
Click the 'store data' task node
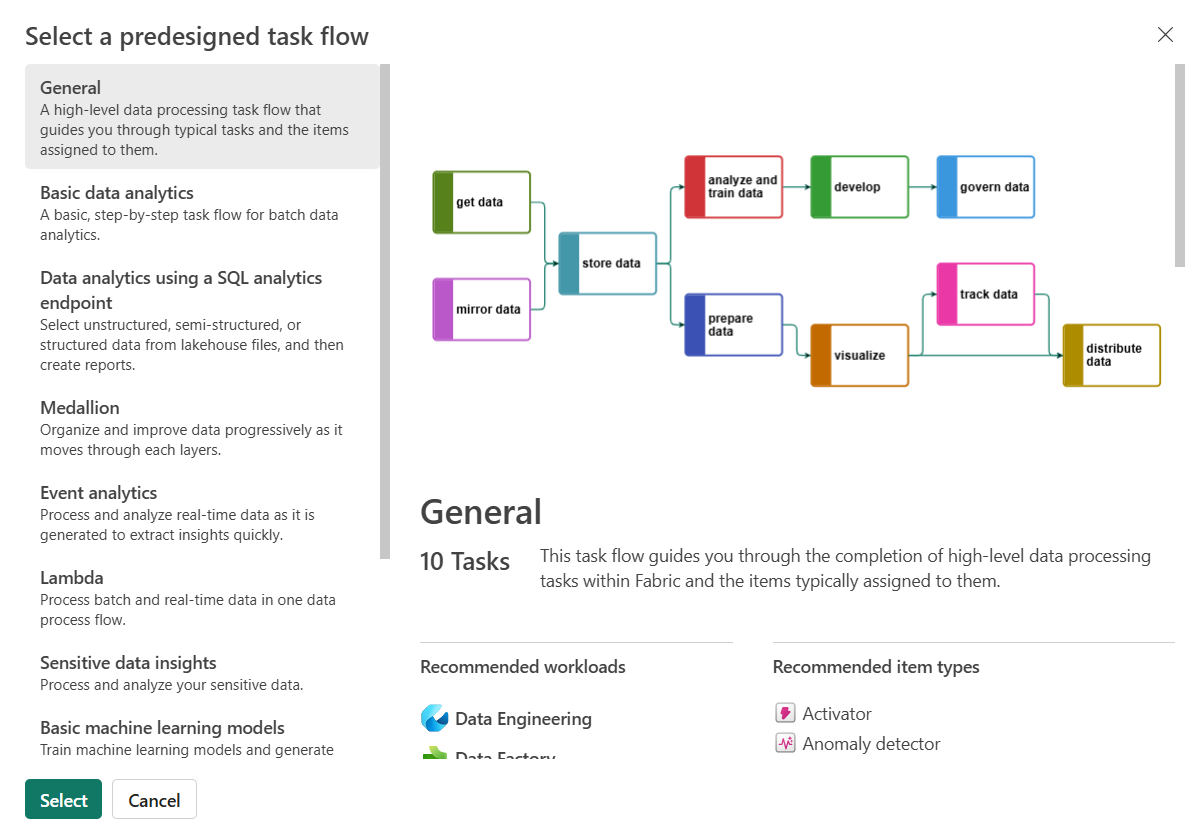tap(607, 263)
